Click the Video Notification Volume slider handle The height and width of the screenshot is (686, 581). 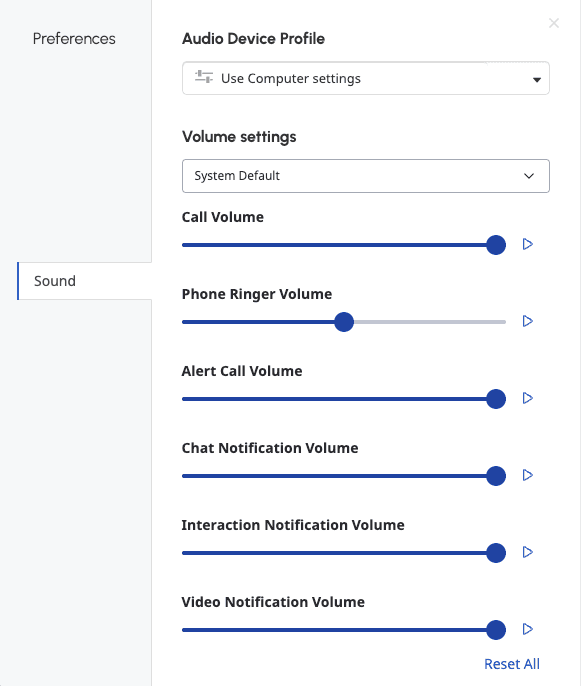pos(496,630)
